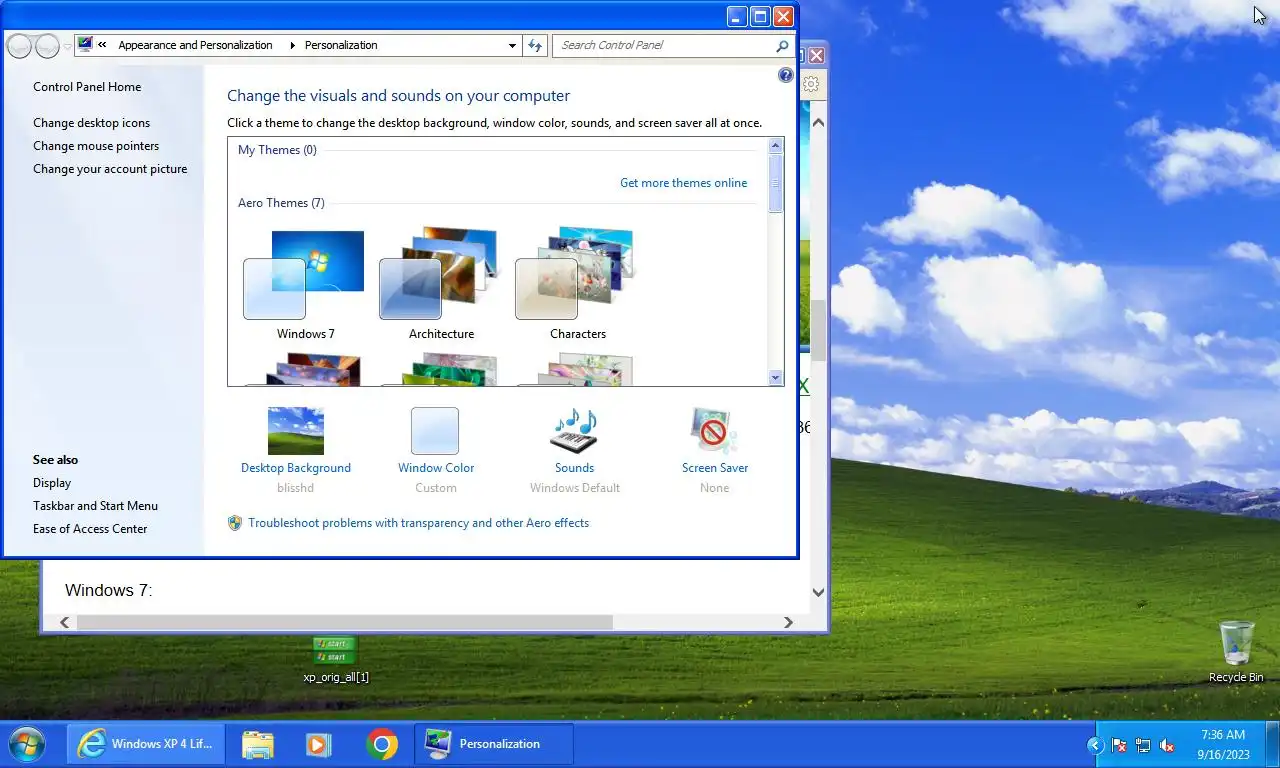This screenshot has width=1280, height=768.
Task: Click the theme list scroll-down arrow
Action: [x=776, y=377]
